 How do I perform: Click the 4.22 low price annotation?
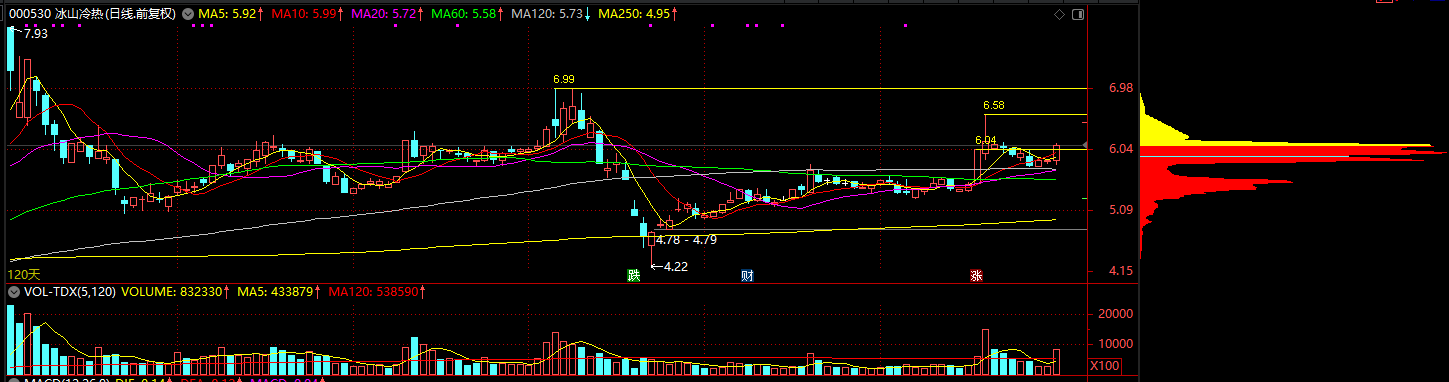tap(675, 267)
